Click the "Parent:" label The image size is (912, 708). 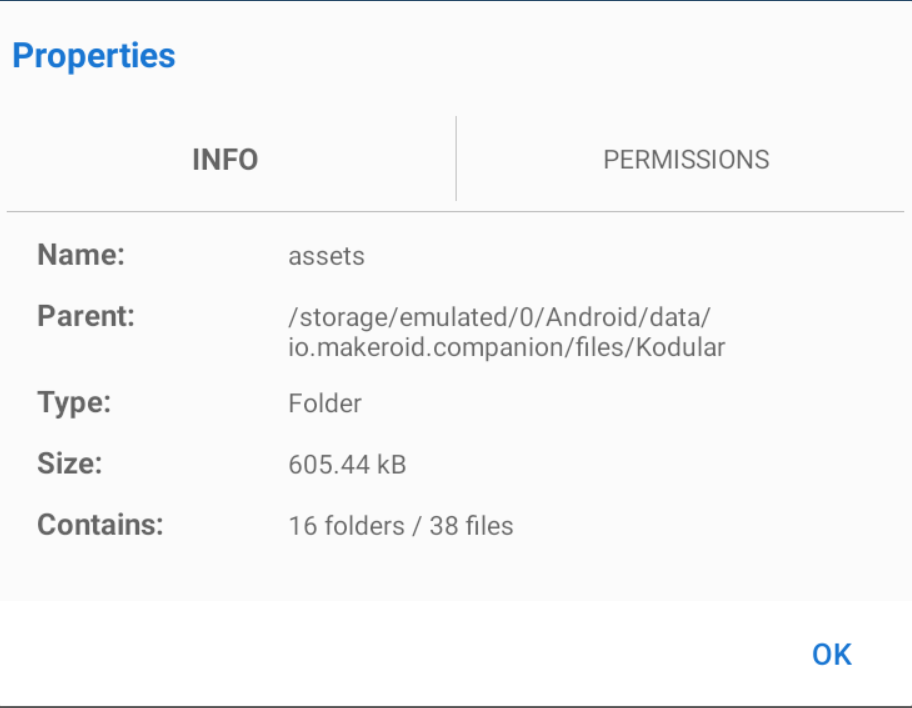[x=86, y=317]
